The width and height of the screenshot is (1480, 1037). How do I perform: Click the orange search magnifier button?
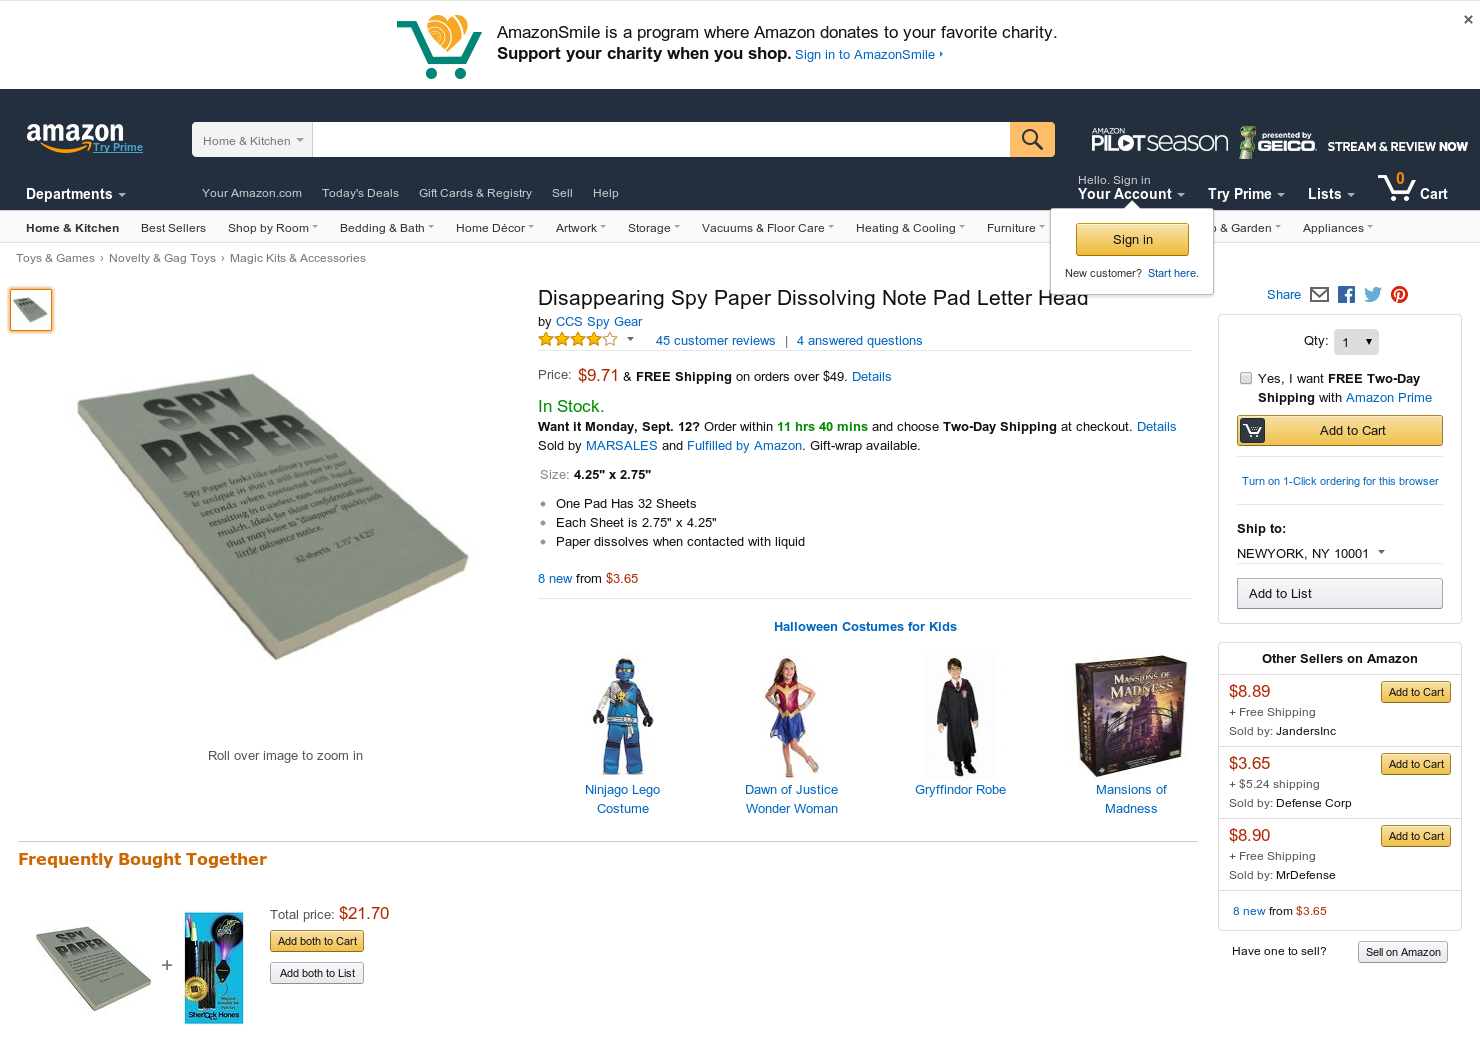click(1032, 140)
